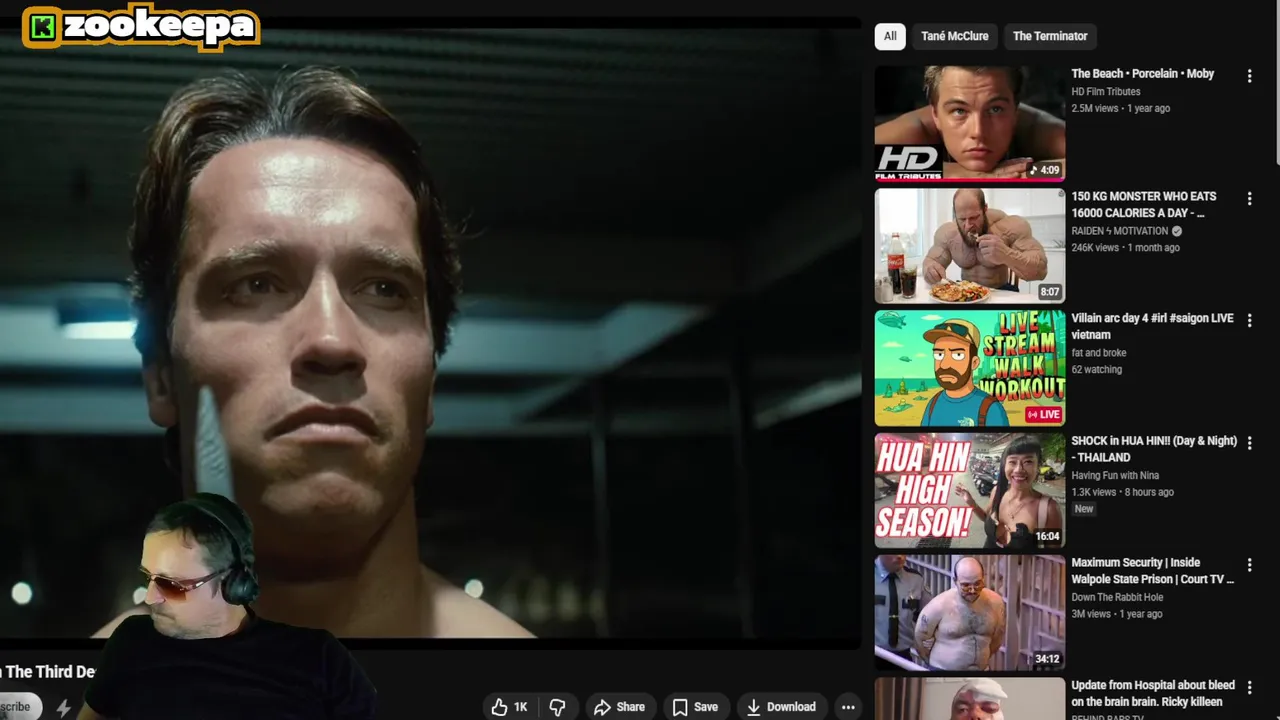Open the Walpole State Prison video thumbnail
Viewport: 1280px width, 720px height.
click(x=970, y=612)
